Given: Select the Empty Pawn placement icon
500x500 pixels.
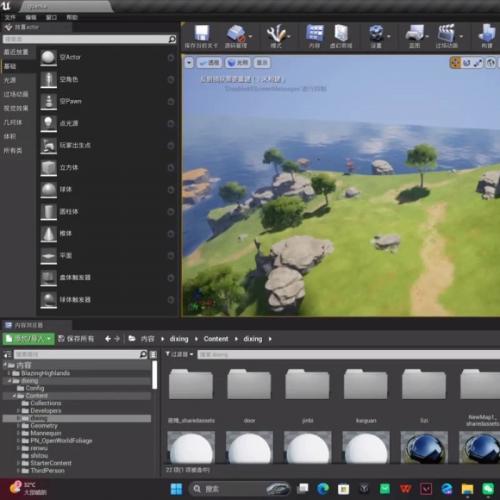Looking at the screenshot, I should click(49, 101).
